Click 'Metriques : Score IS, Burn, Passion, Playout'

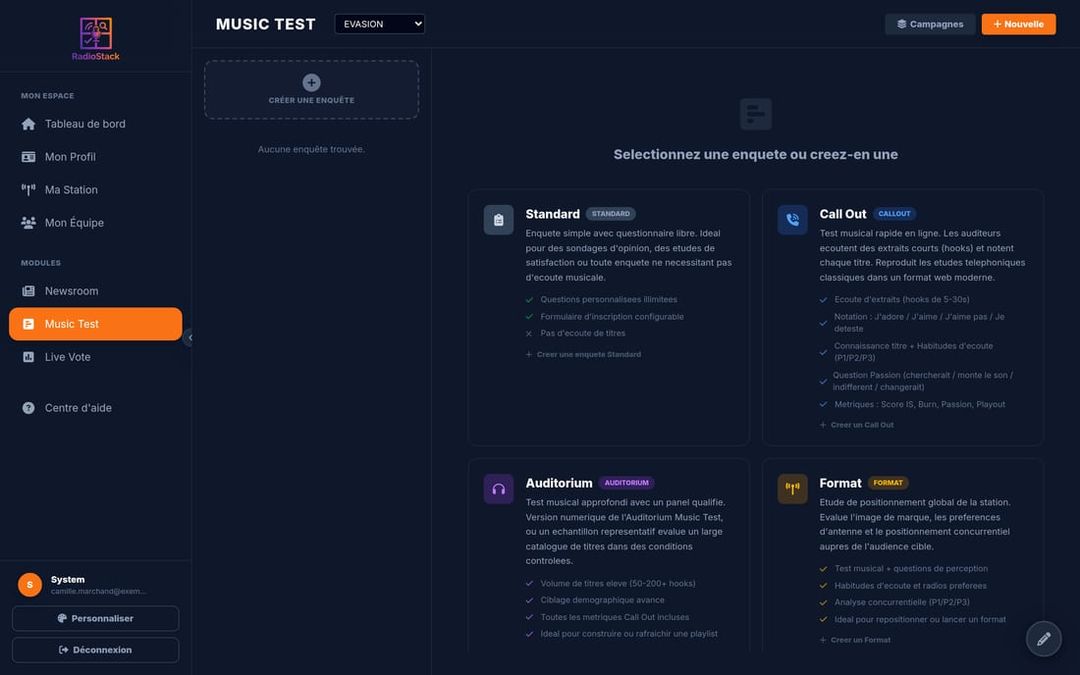920,404
